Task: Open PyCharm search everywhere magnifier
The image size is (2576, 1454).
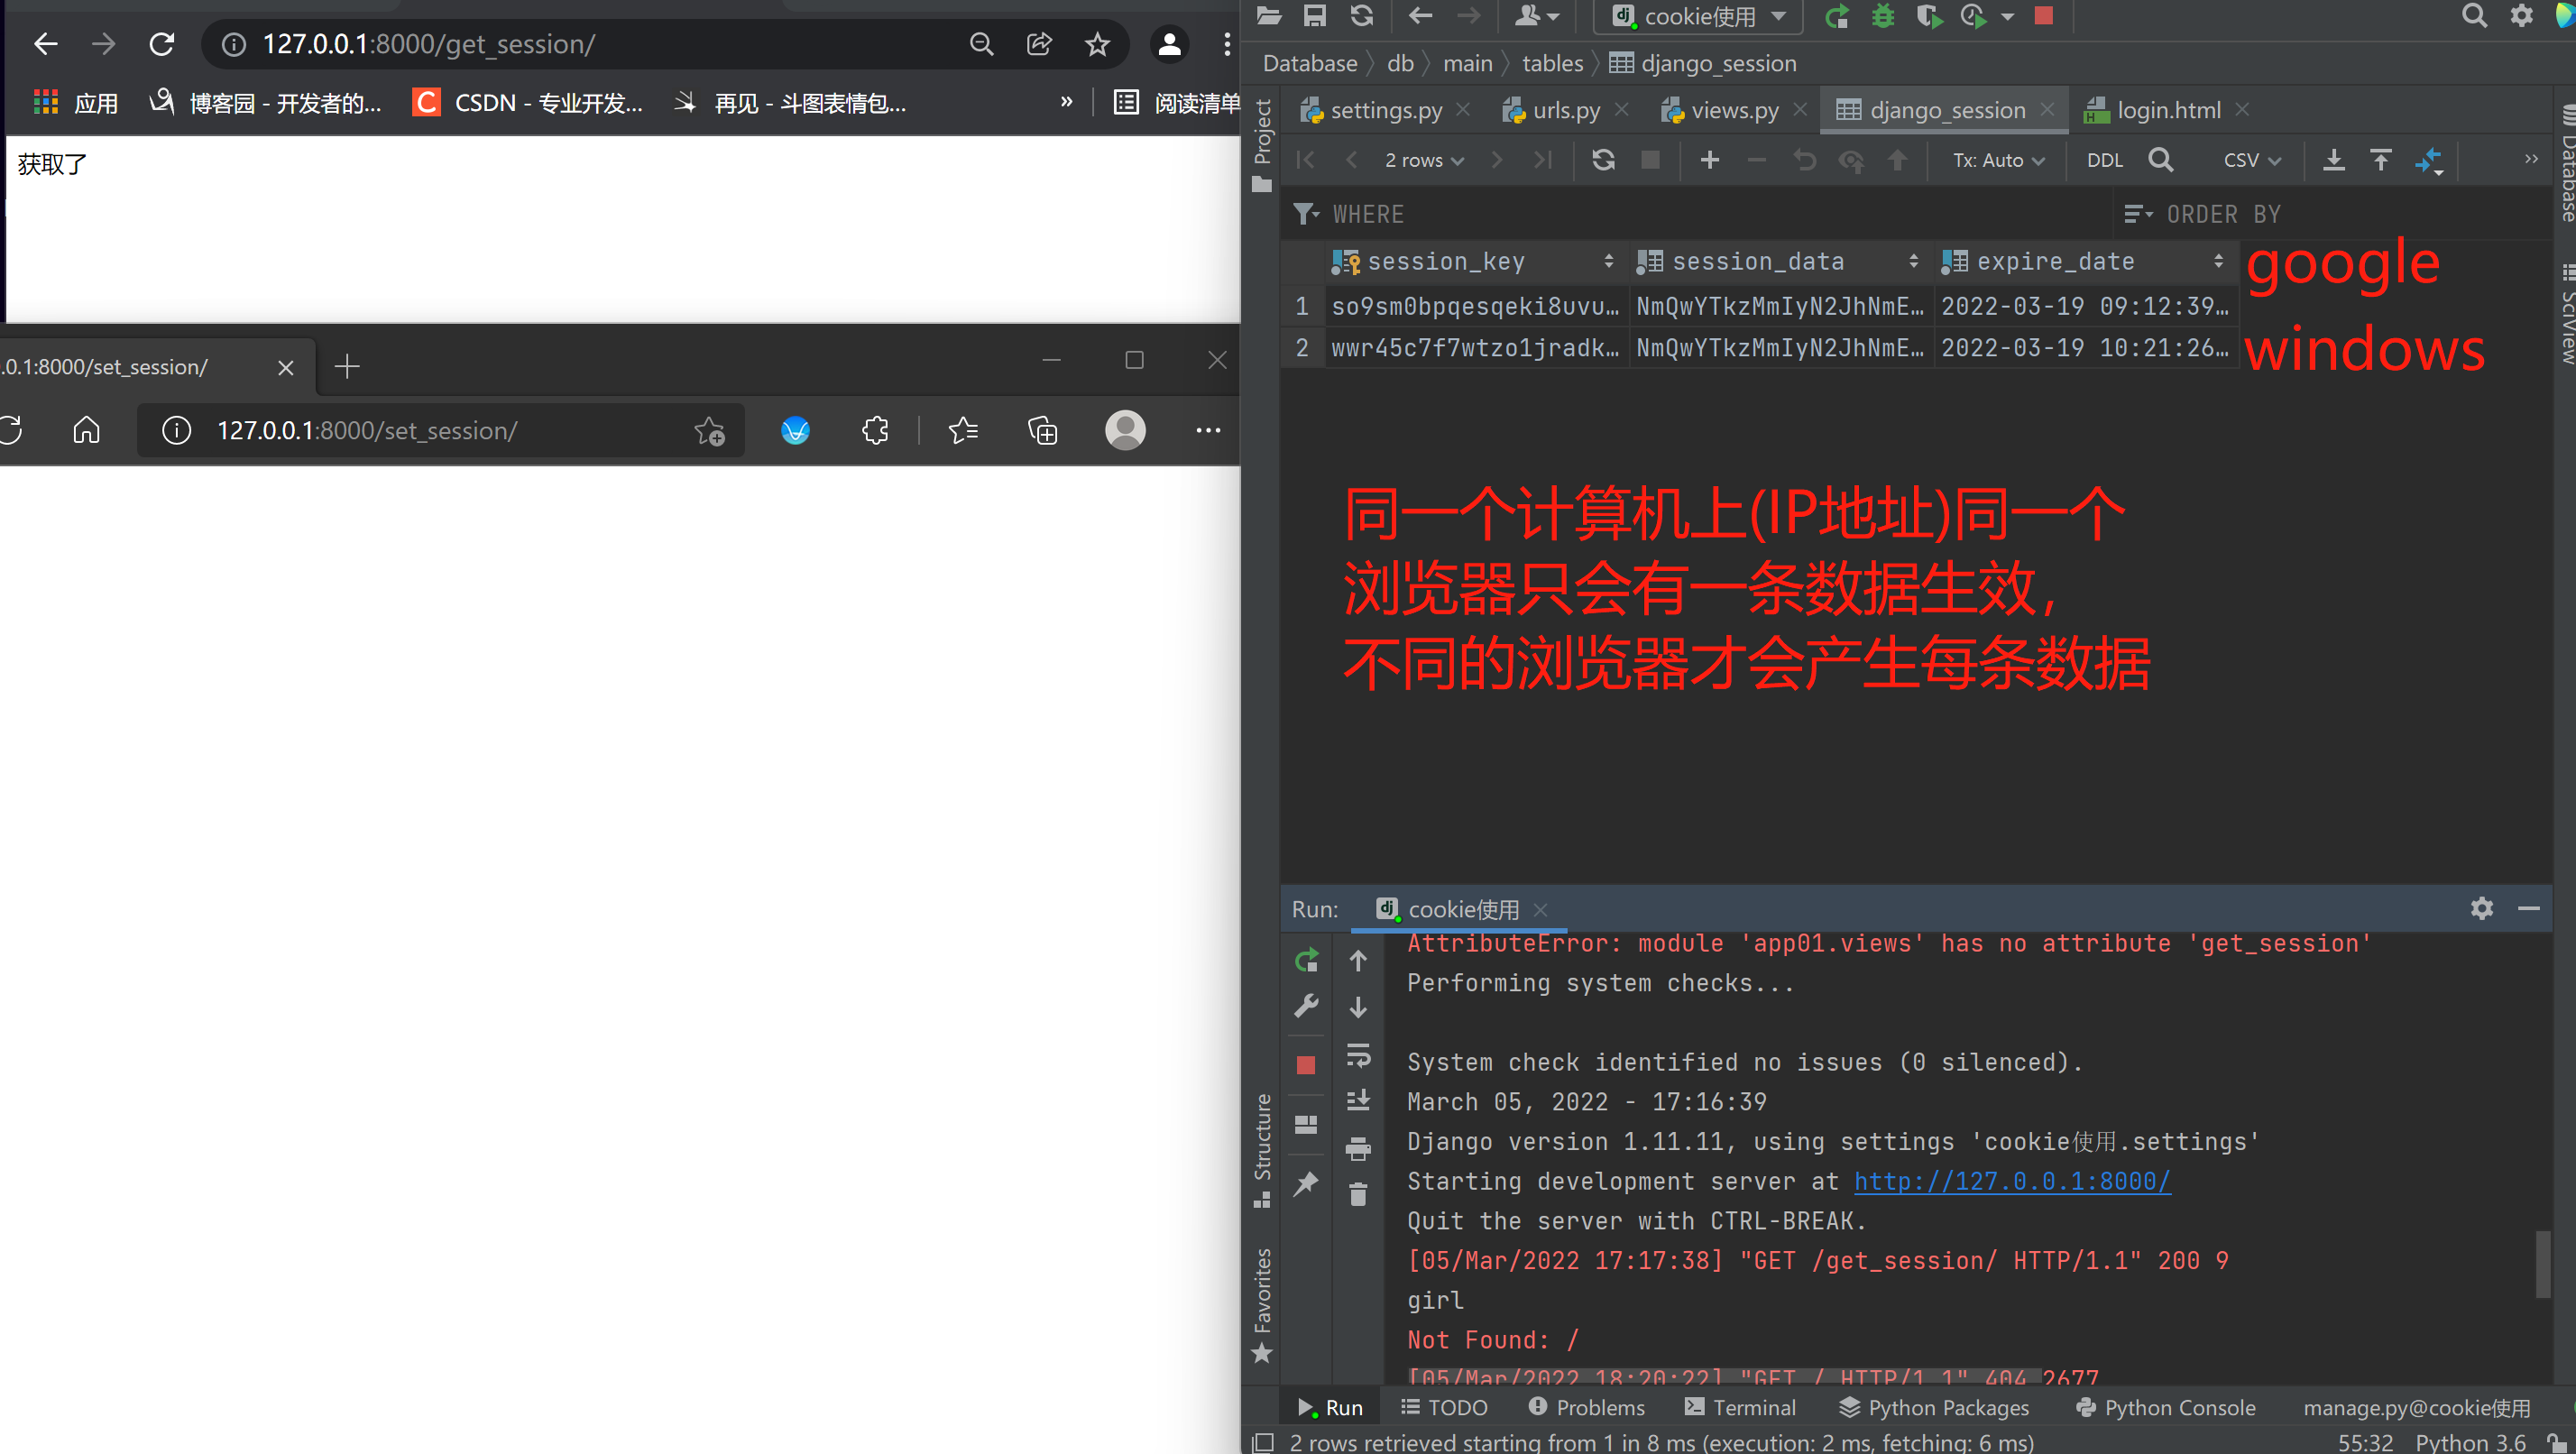Action: (2473, 15)
